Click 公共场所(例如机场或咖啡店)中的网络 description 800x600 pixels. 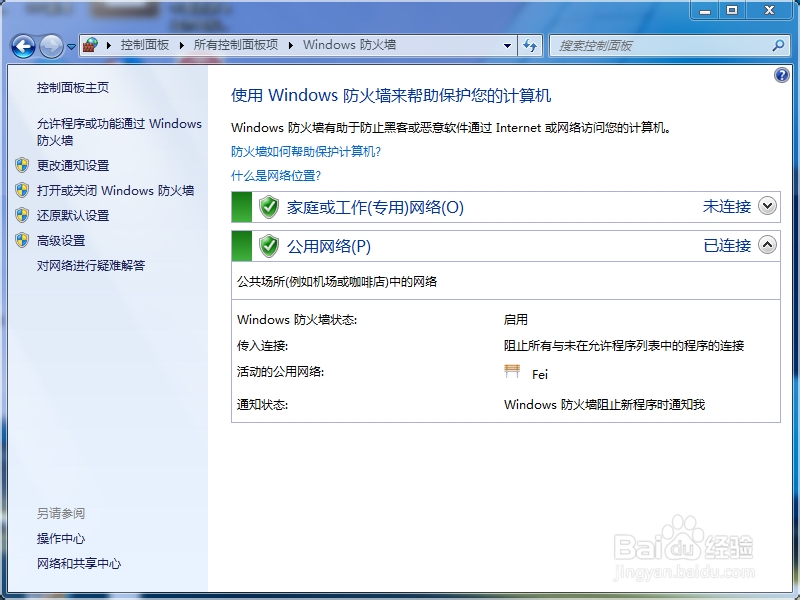337,282
